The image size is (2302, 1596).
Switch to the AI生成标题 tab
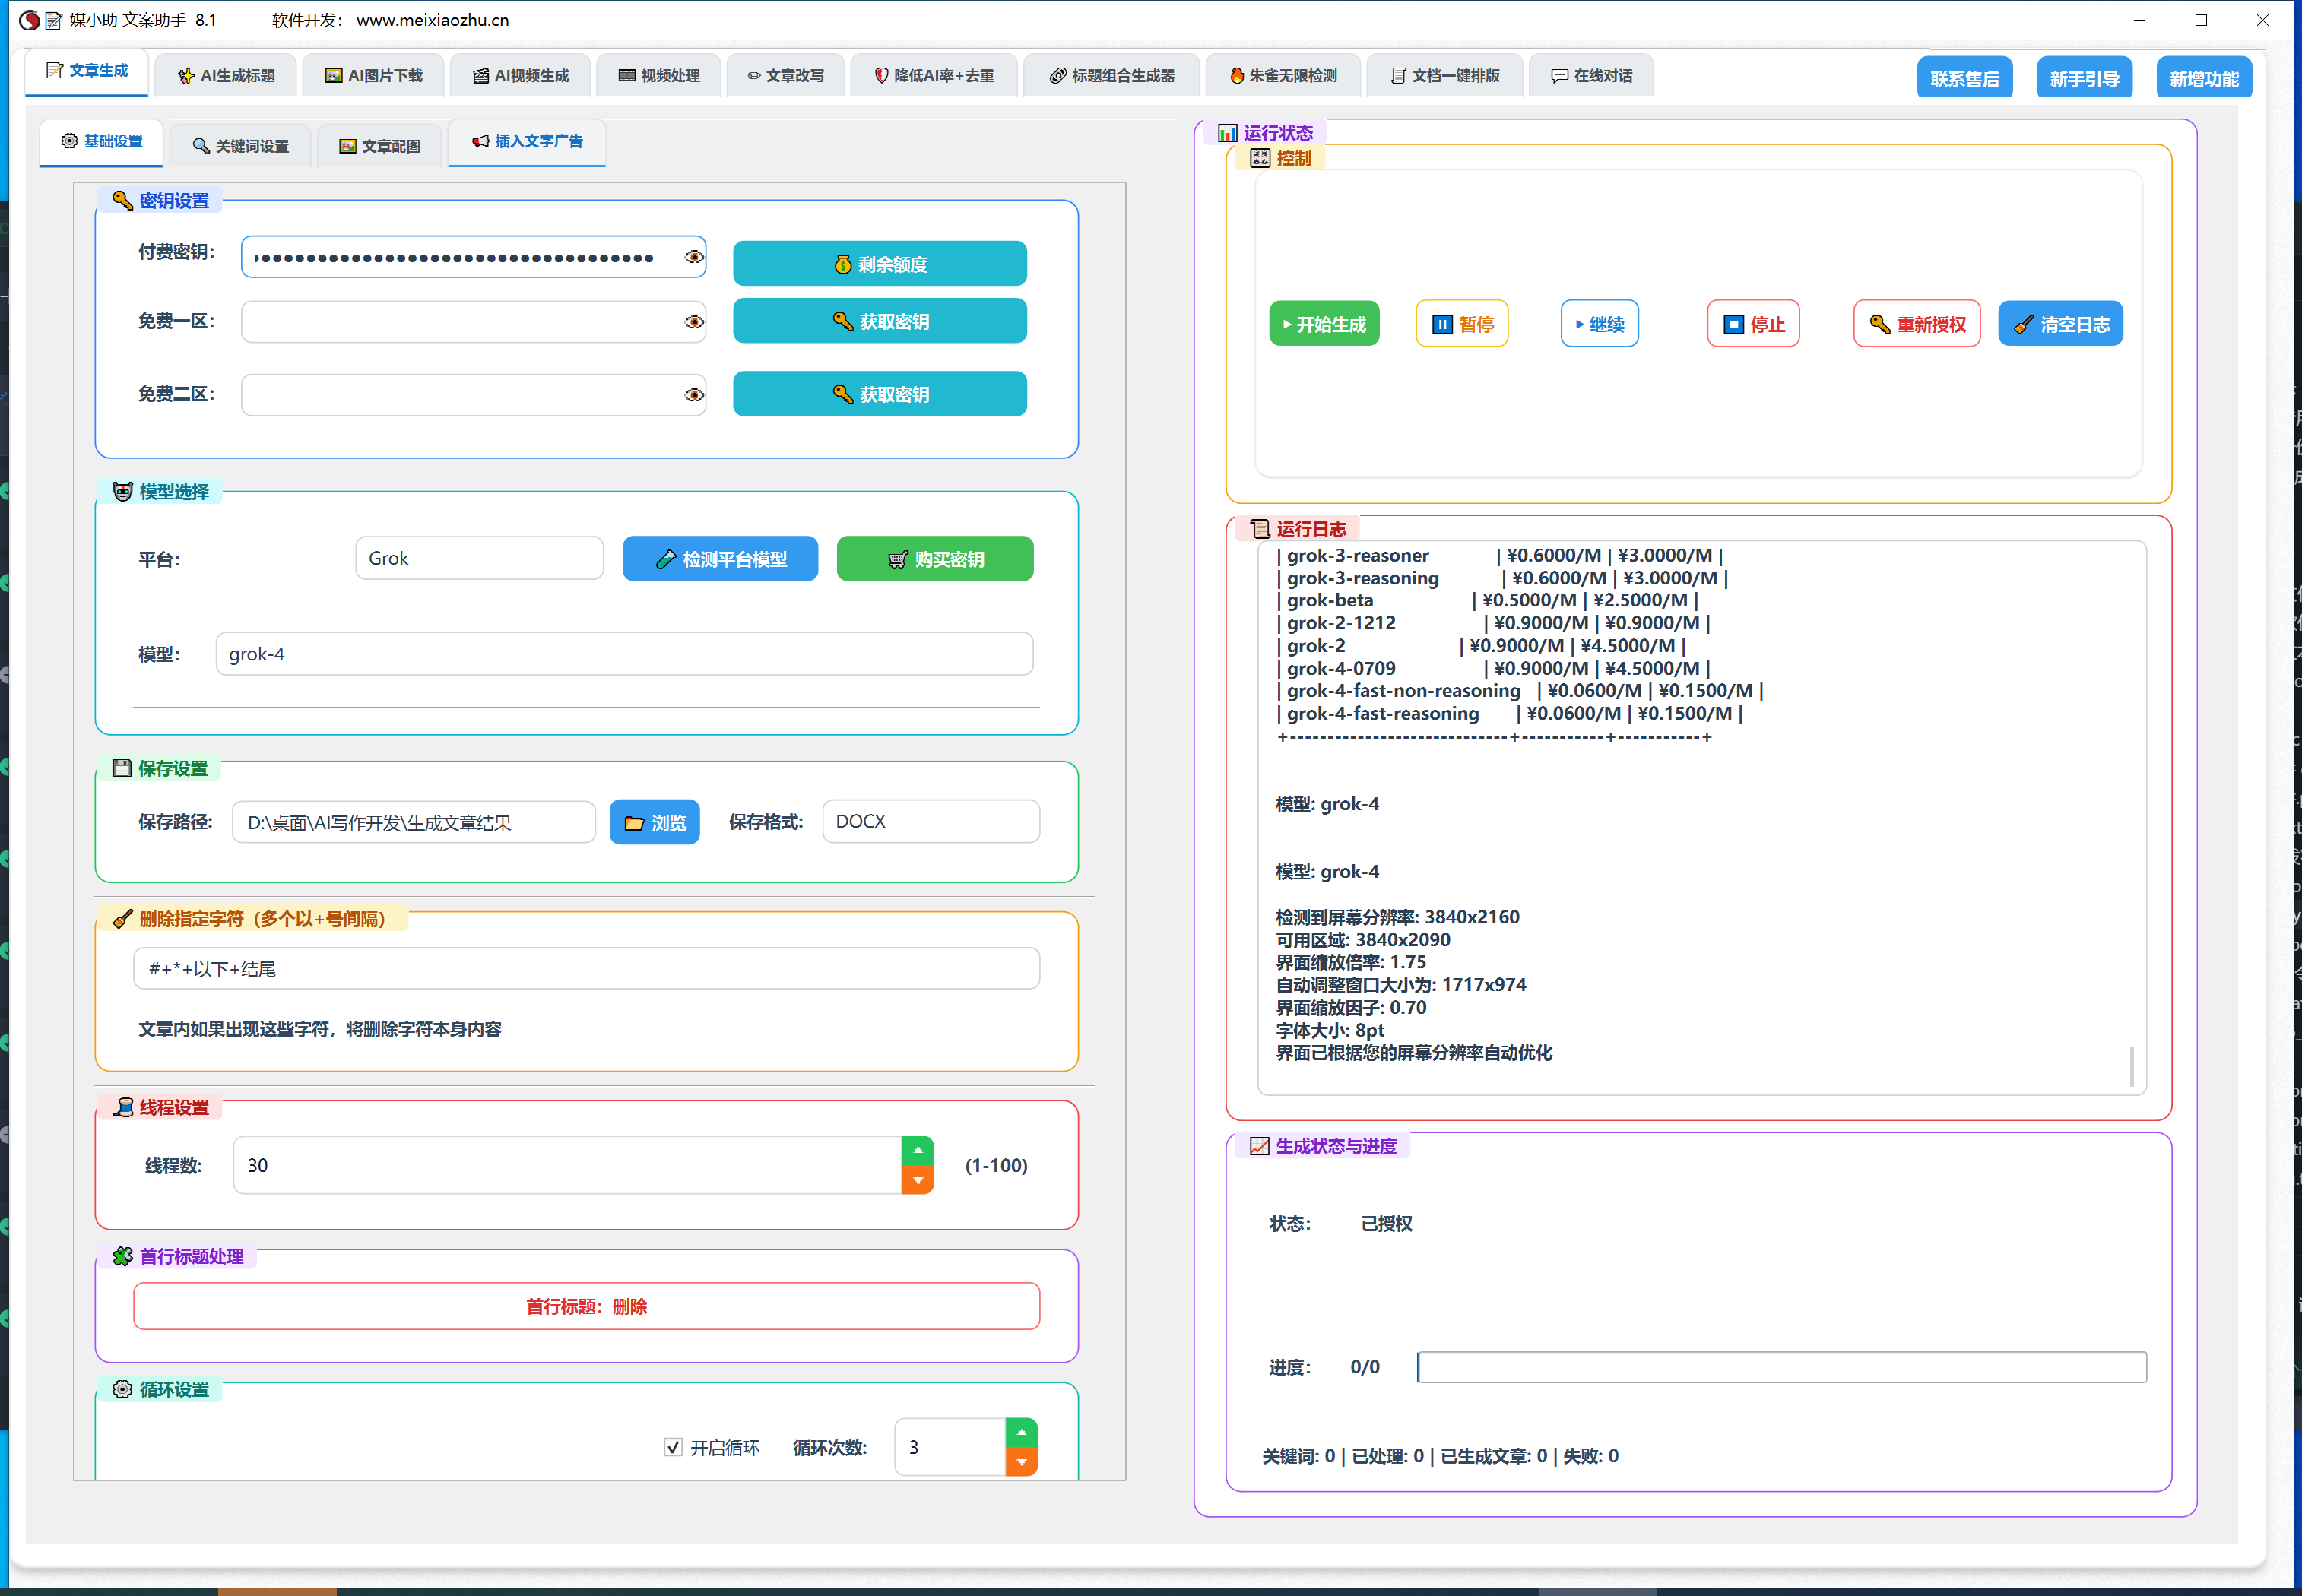click(x=226, y=76)
